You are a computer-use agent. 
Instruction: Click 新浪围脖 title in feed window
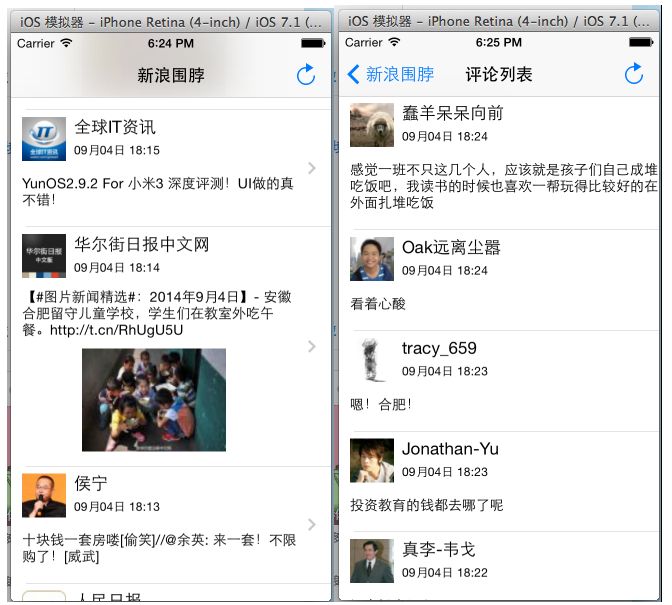(171, 75)
